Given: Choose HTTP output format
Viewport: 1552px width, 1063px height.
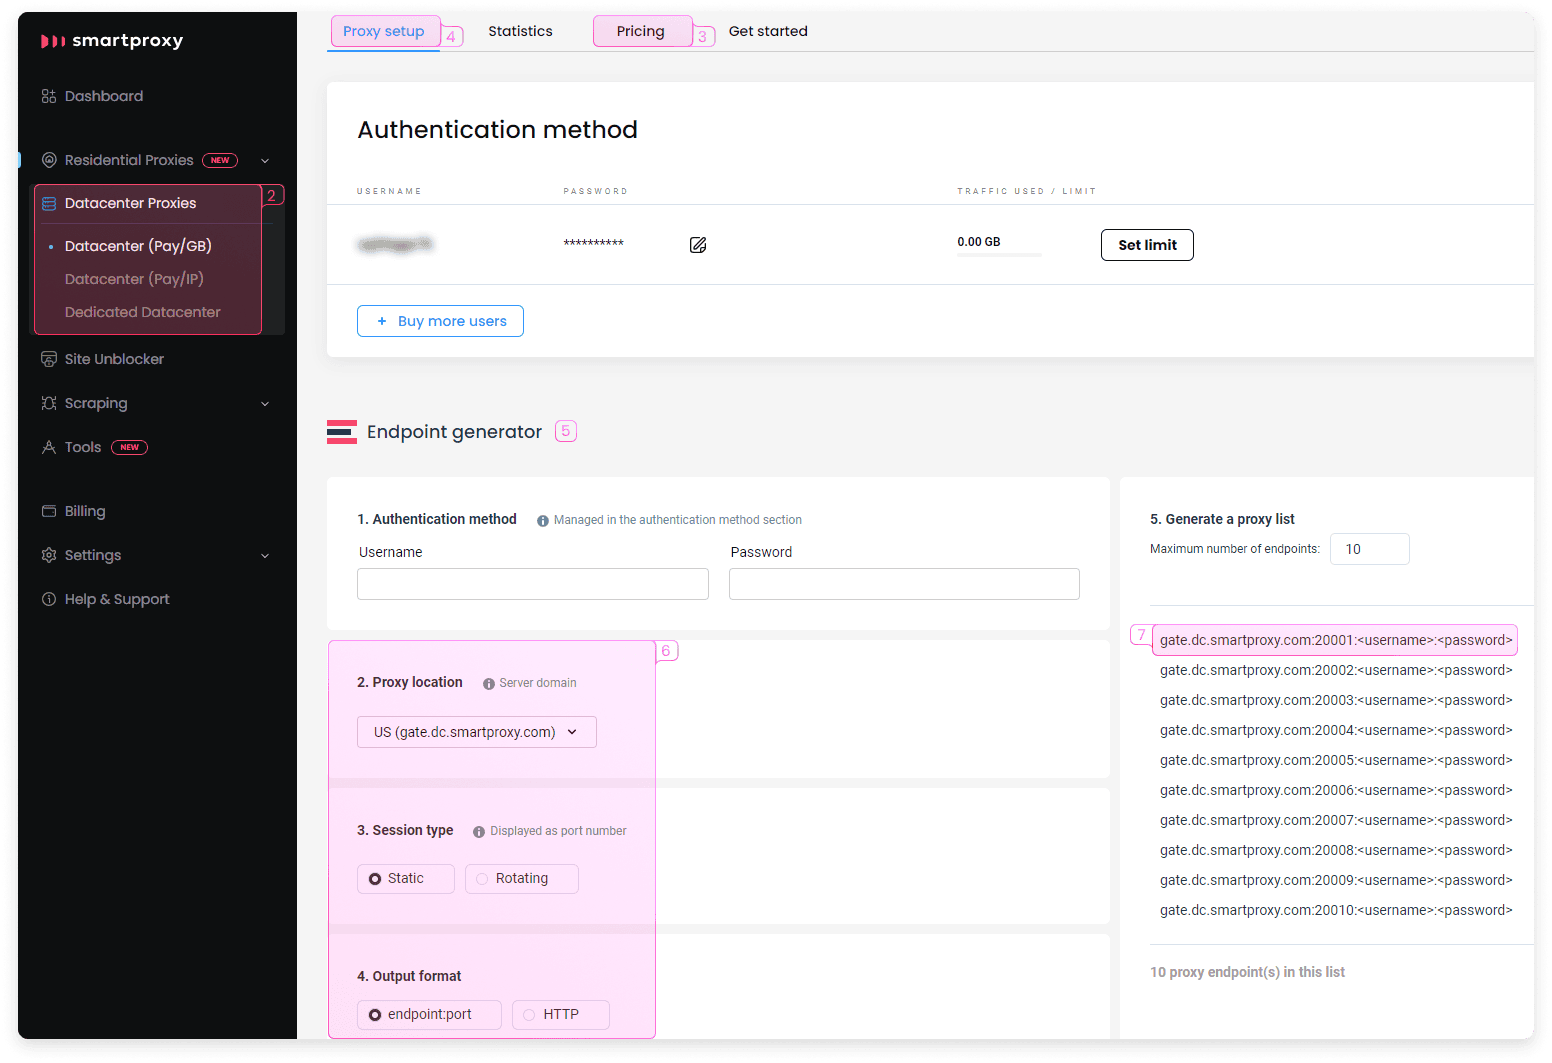Looking at the screenshot, I should (x=561, y=1015).
